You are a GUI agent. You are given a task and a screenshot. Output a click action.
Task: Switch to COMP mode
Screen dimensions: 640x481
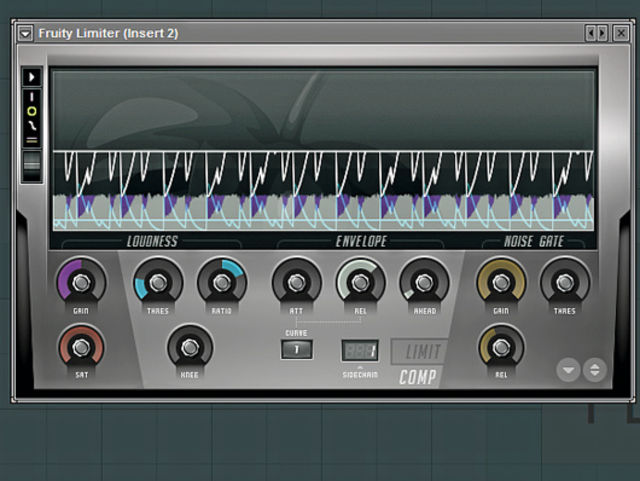pyautogui.click(x=418, y=377)
